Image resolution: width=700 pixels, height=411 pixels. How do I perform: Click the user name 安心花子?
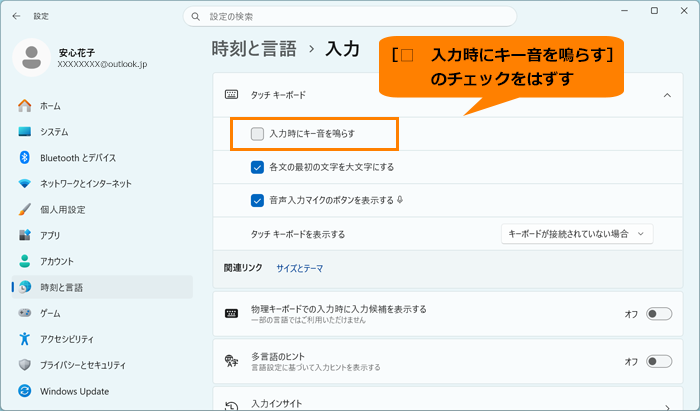pos(76,53)
